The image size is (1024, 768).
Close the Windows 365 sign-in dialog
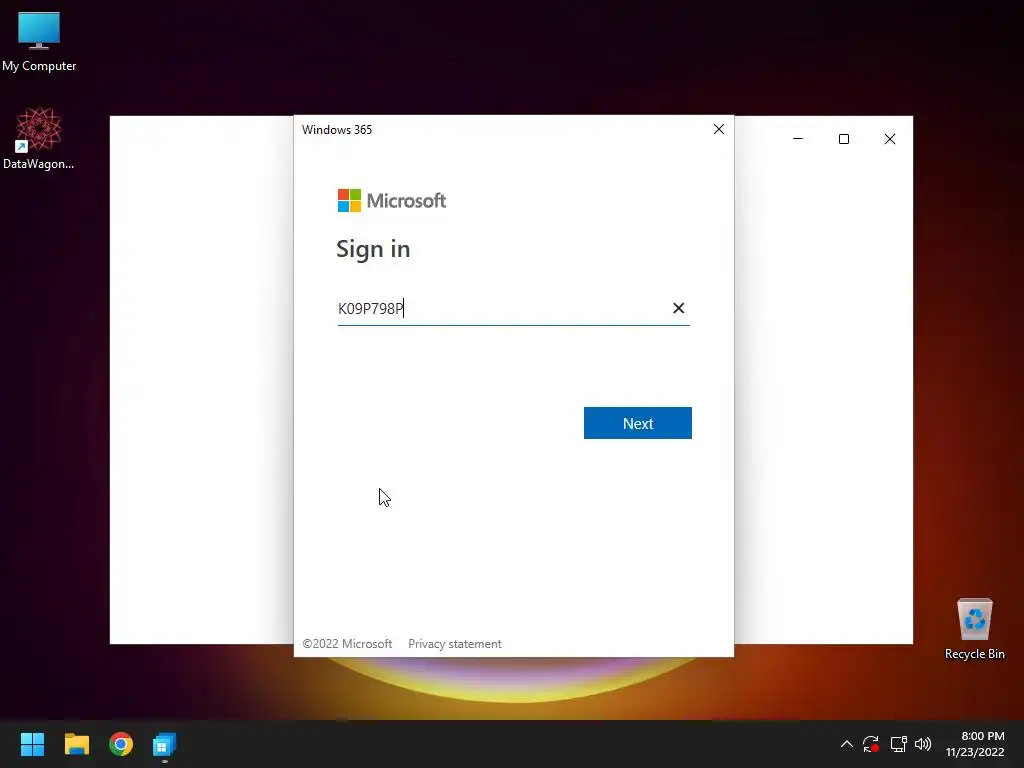click(719, 129)
